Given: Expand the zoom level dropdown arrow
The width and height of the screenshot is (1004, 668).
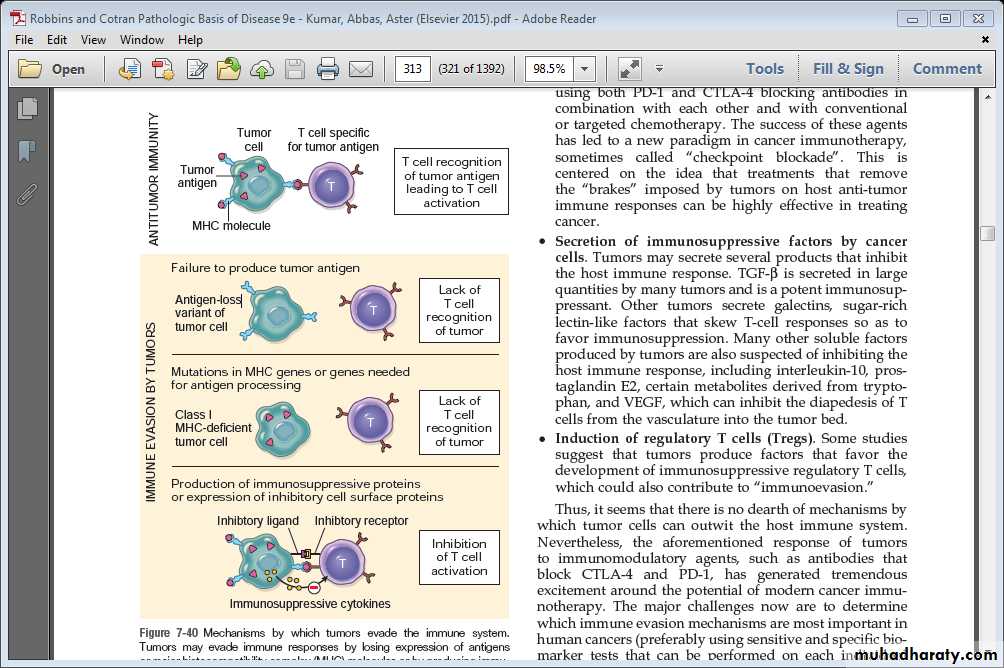Looking at the screenshot, I should pyautogui.click(x=584, y=69).
